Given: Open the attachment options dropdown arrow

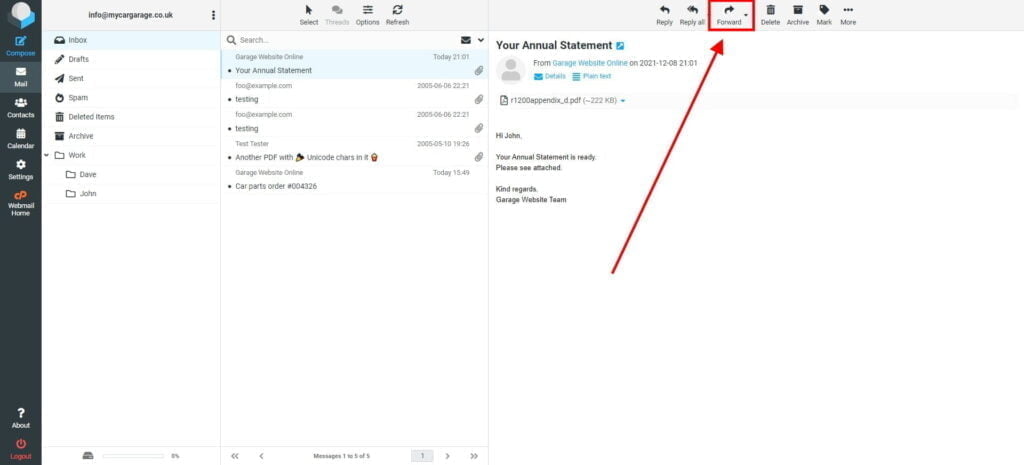Looking at the screenshot, I should tap(623, 101).
